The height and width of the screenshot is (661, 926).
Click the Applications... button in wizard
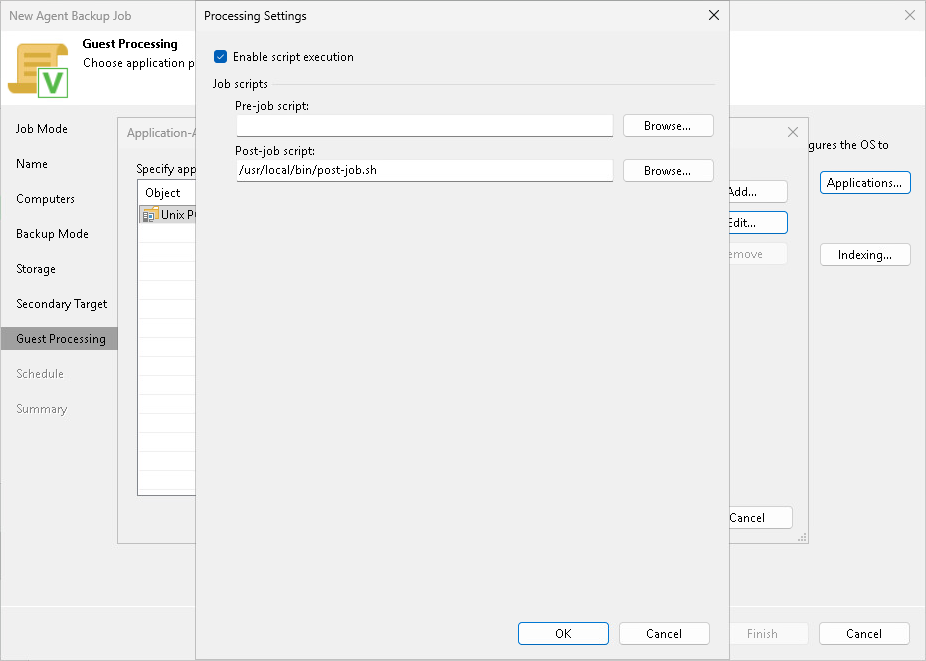[865, 183]
